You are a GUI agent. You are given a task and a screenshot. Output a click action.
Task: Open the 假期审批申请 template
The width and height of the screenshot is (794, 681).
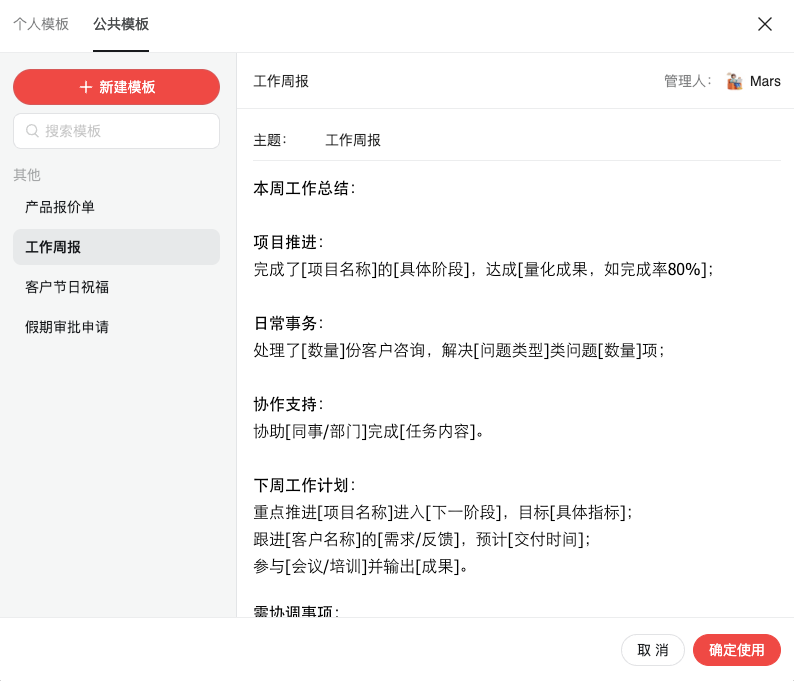tap(67, 327)
